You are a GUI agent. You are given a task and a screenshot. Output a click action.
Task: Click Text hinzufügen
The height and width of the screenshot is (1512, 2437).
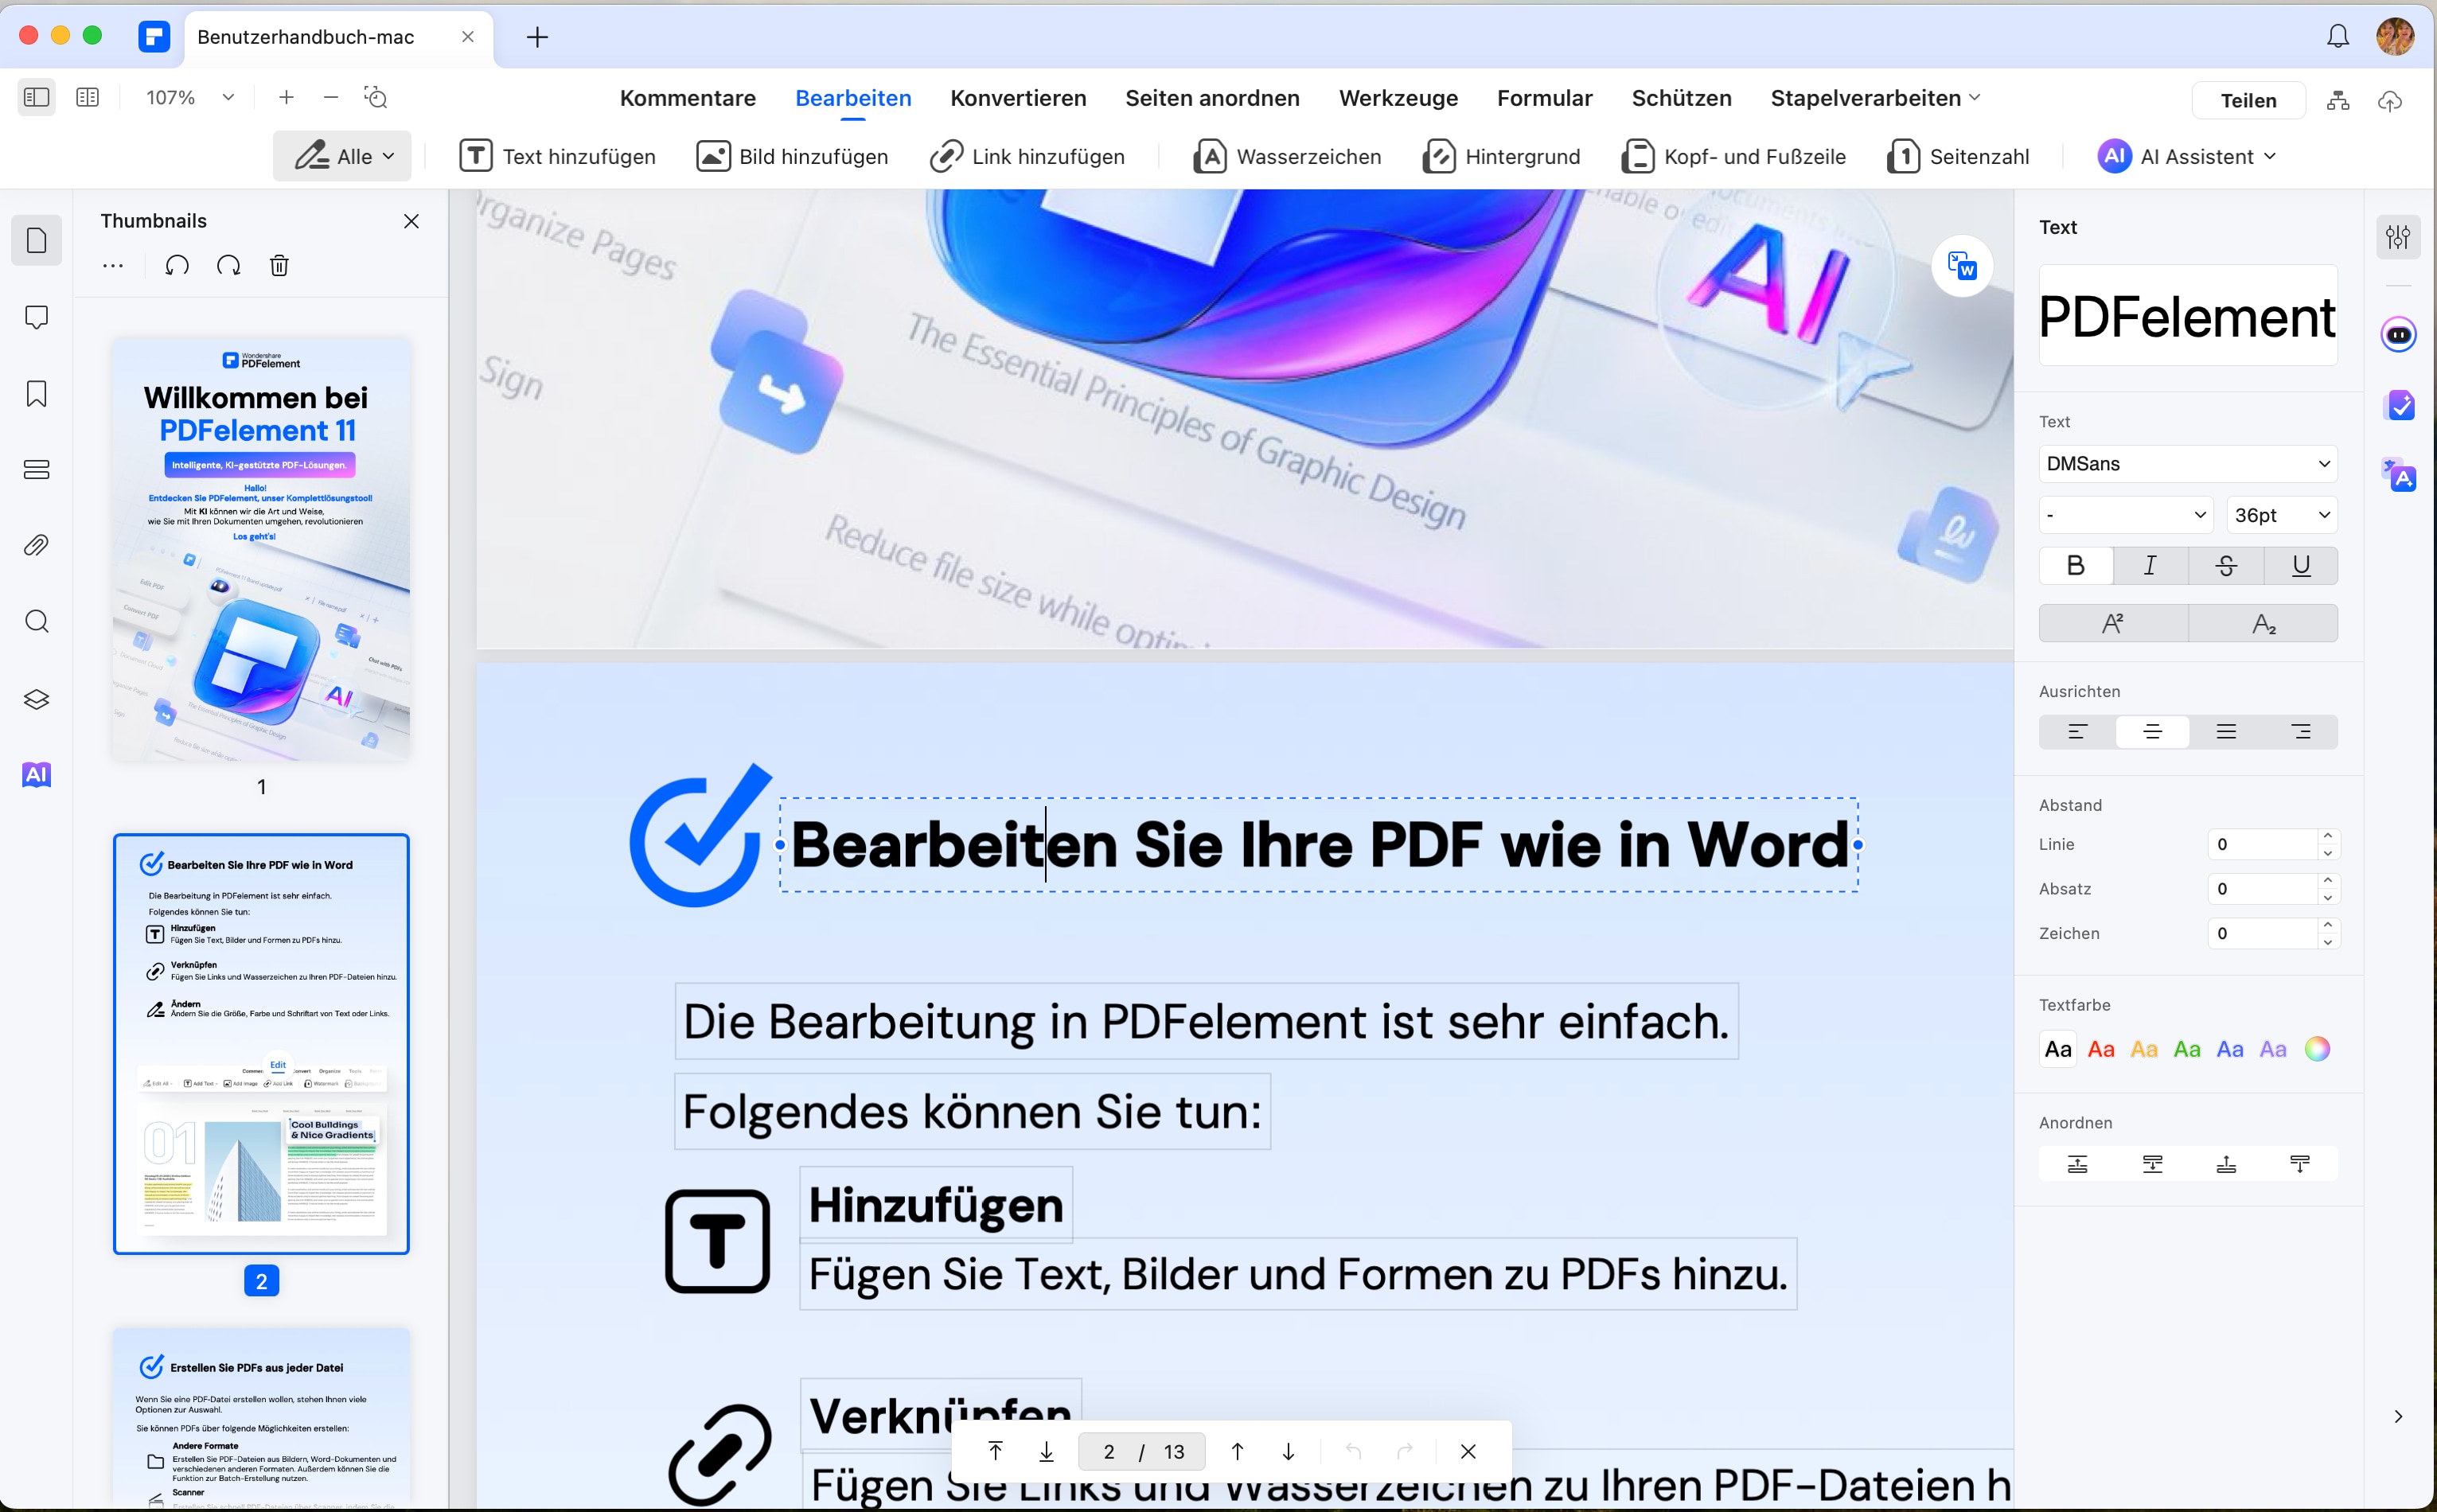557,156
